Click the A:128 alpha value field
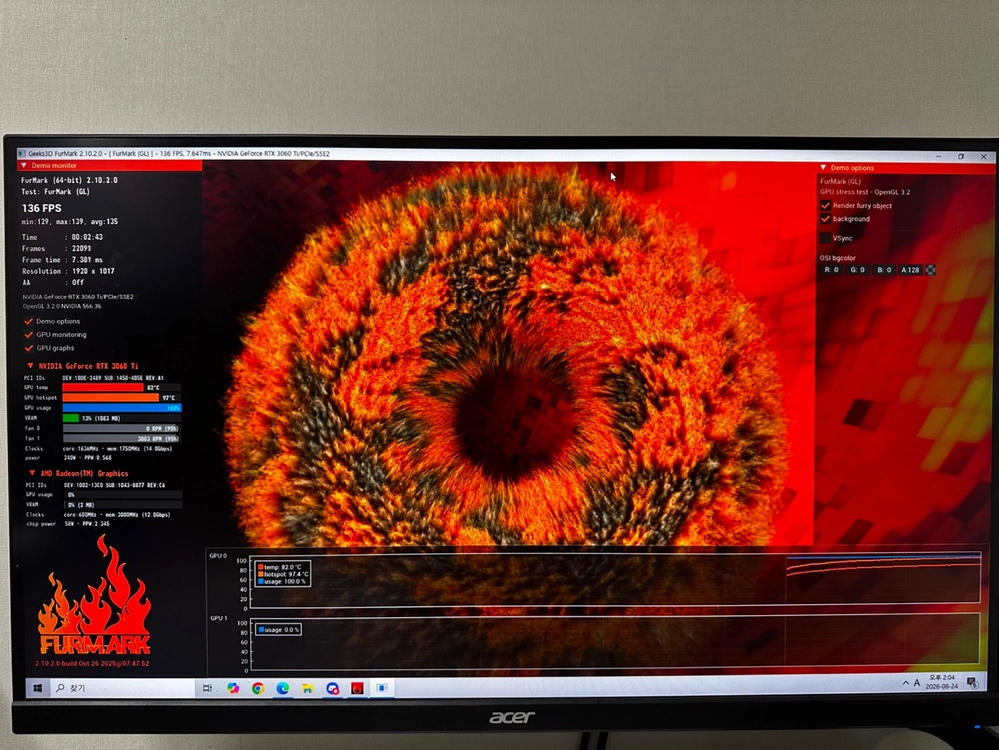 [910, 270]
